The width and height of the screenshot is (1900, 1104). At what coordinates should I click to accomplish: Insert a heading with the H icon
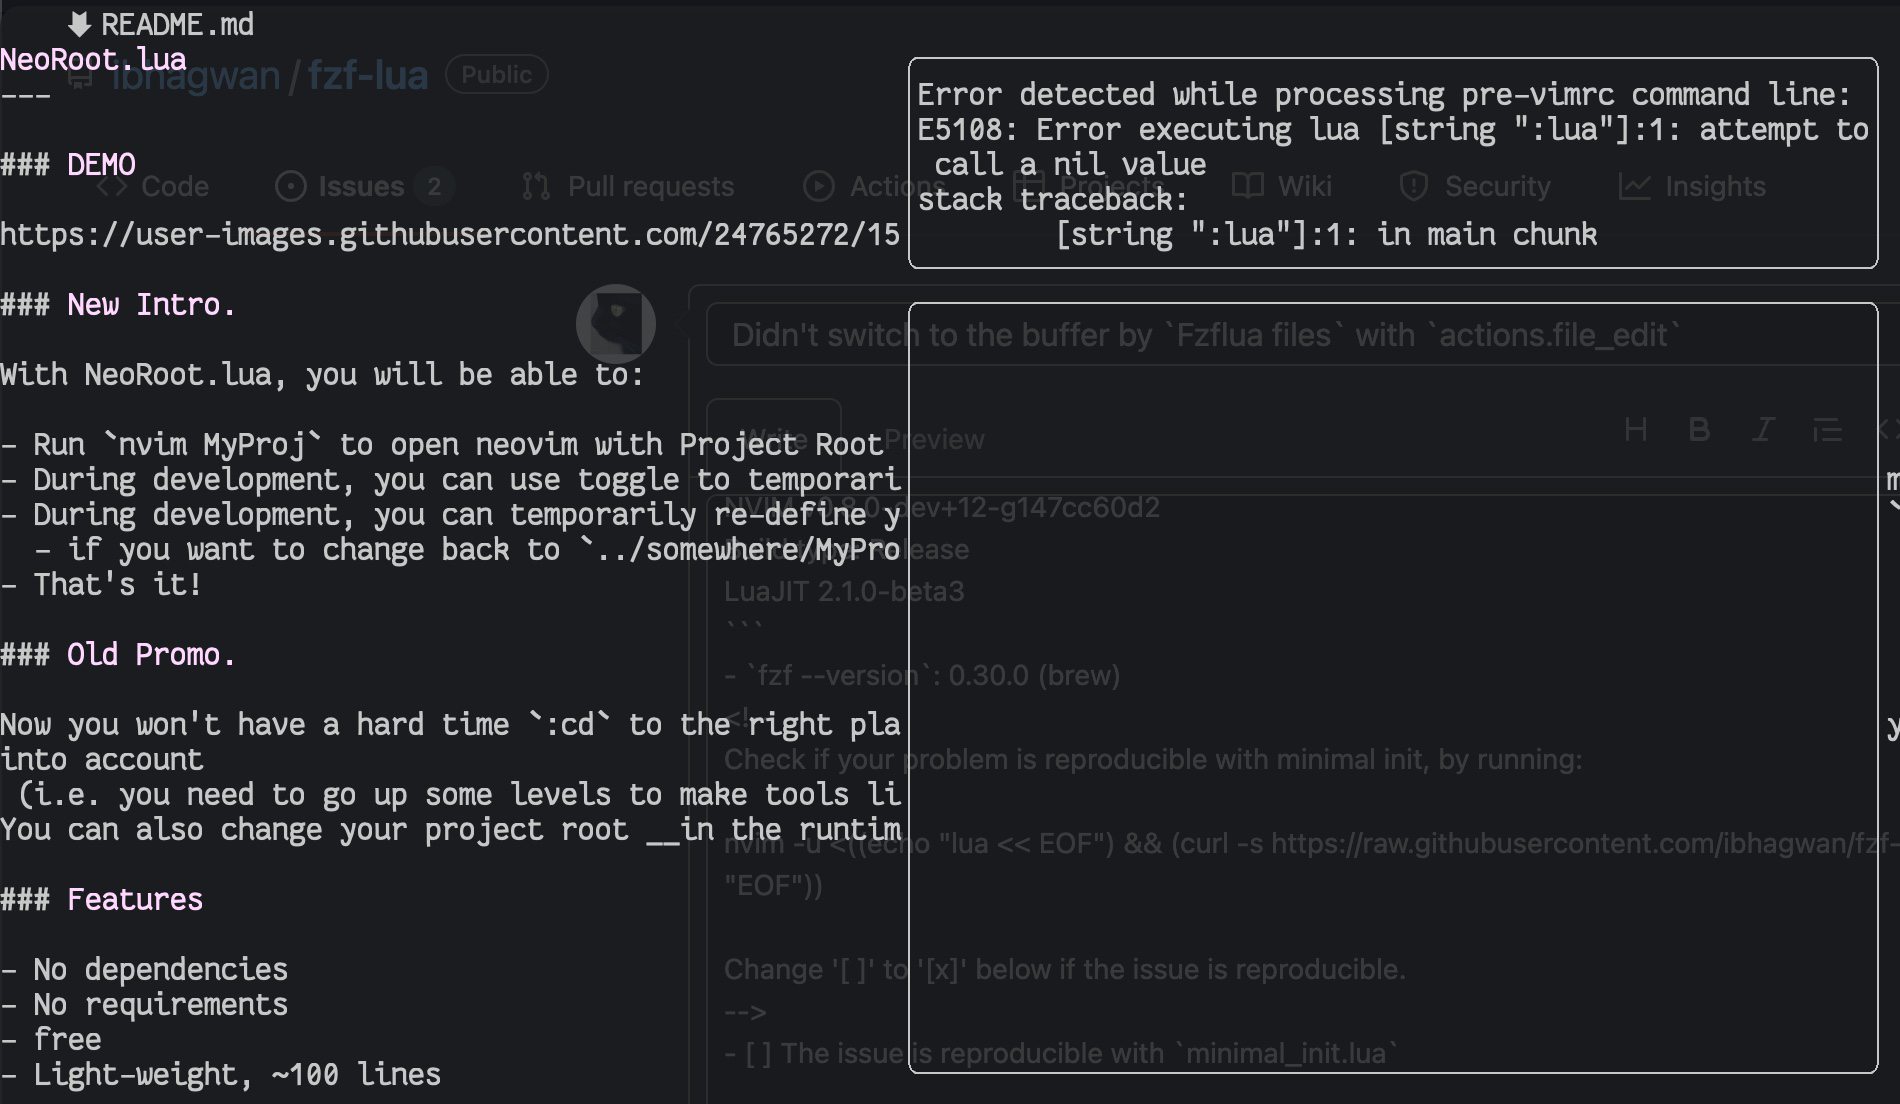click(1637, 430)
